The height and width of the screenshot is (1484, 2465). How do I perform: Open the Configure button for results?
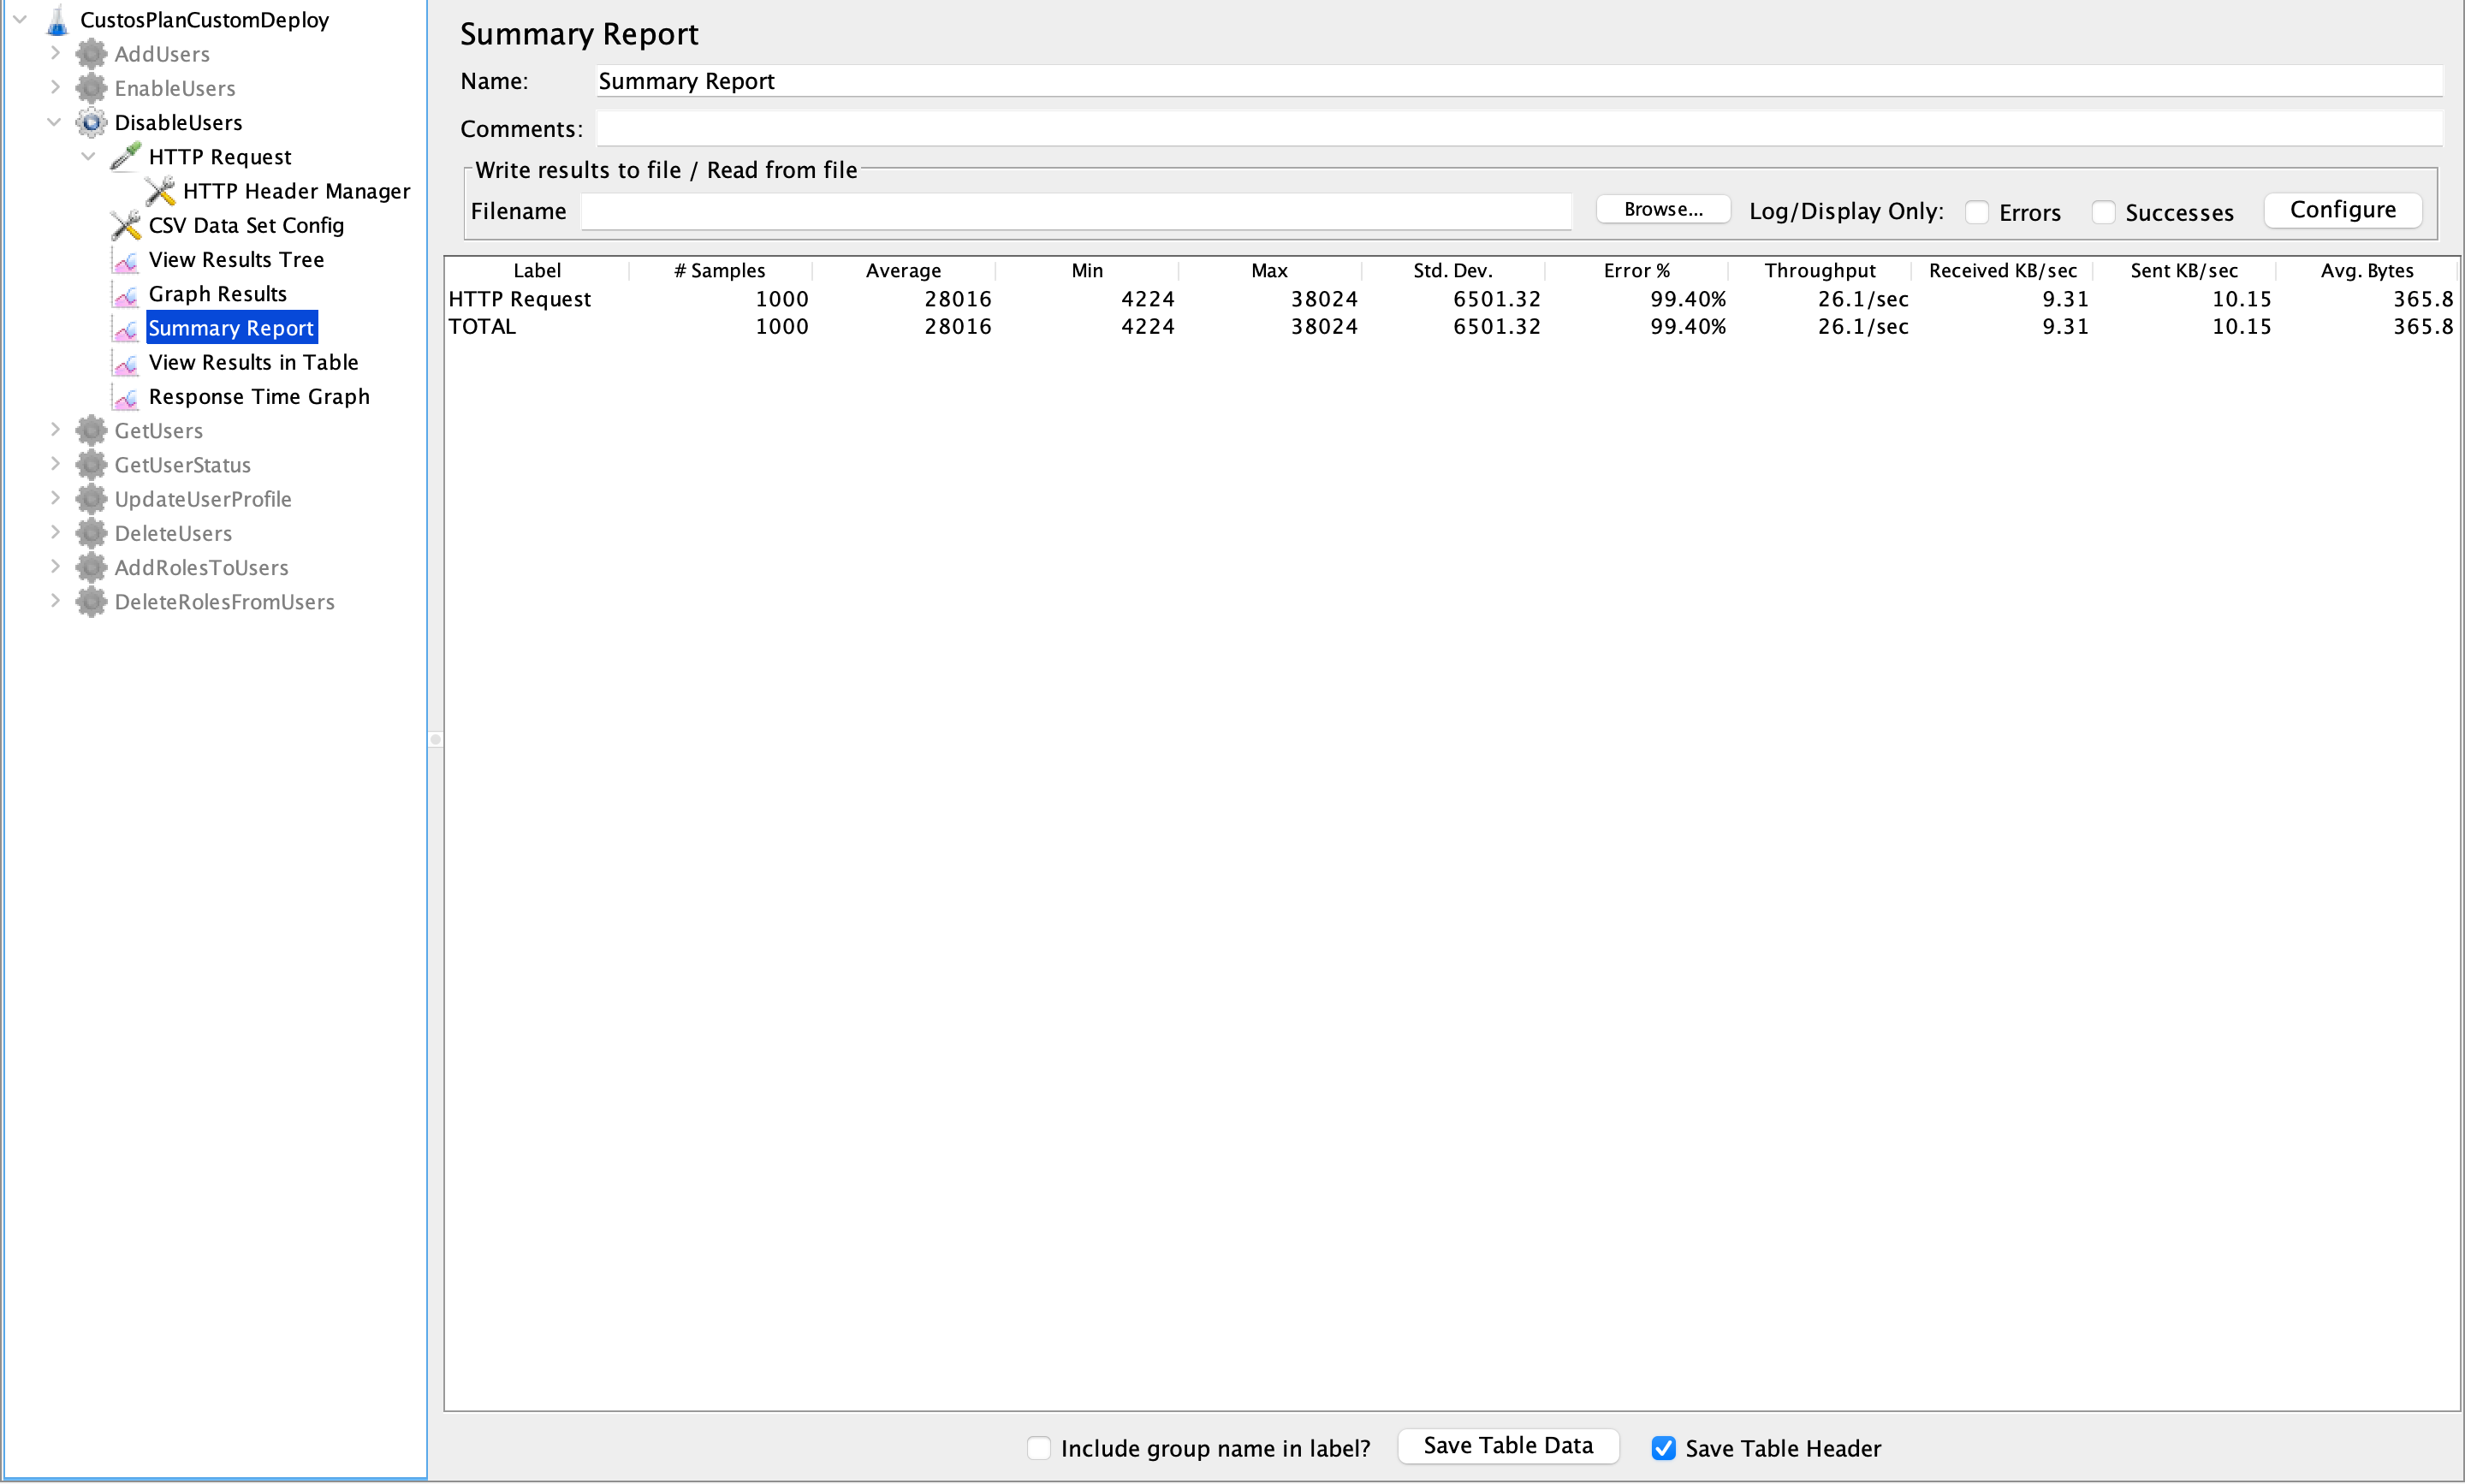pos(2342,210)
